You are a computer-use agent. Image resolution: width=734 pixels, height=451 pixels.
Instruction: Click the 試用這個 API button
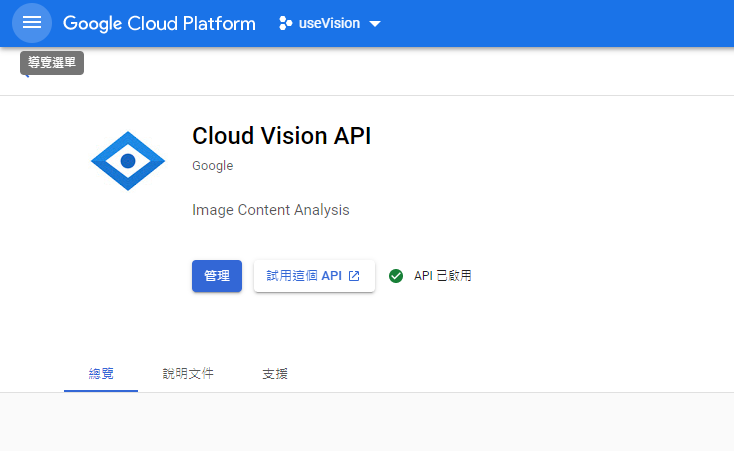314,276
